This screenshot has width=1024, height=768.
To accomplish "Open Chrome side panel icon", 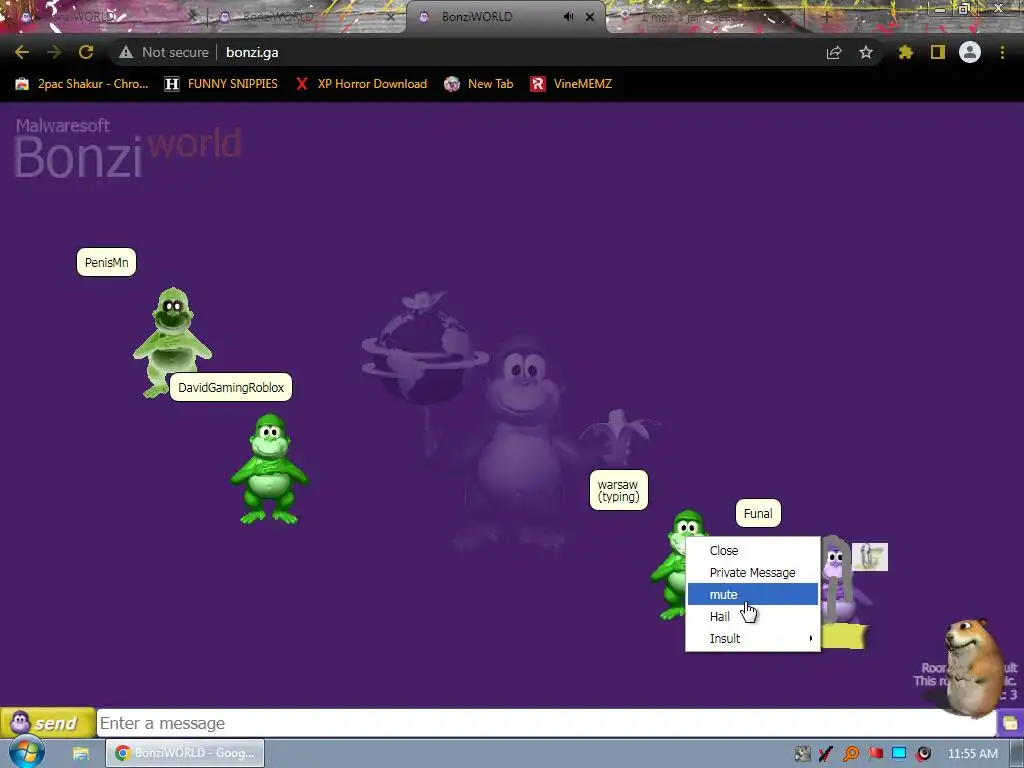I will click(x=938, y=52).
